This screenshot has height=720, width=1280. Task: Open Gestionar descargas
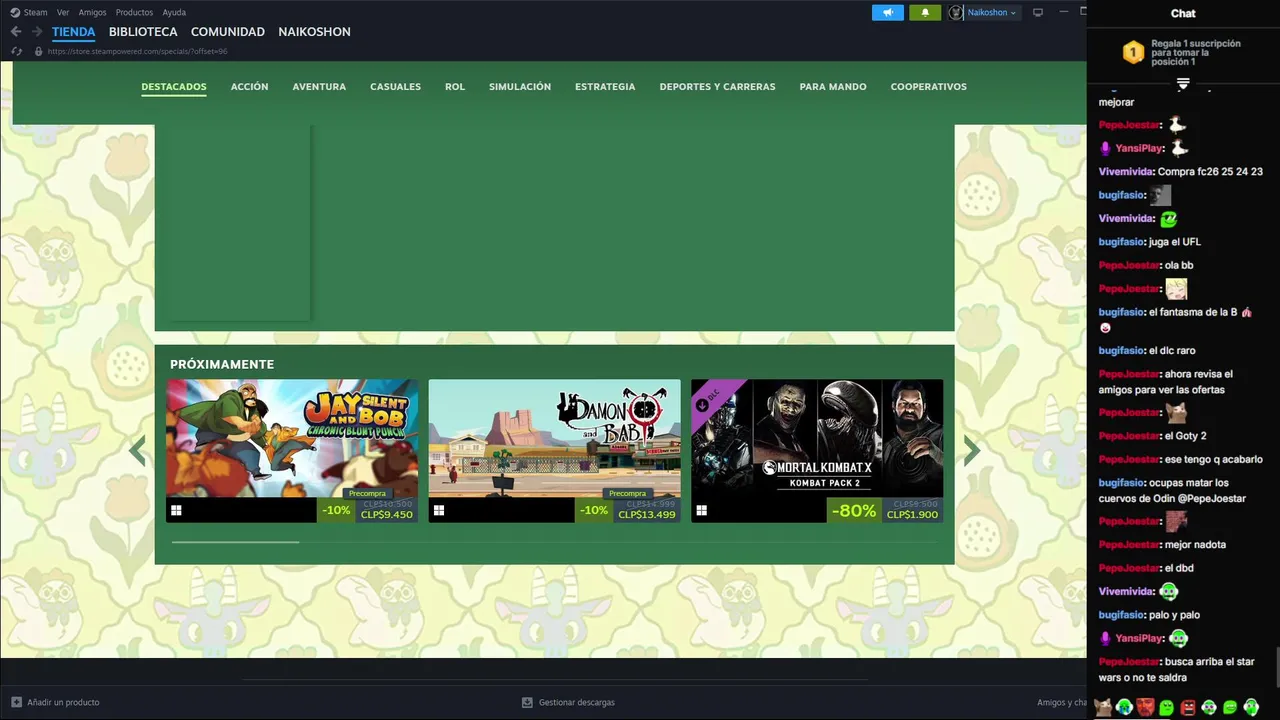point(568,702)
